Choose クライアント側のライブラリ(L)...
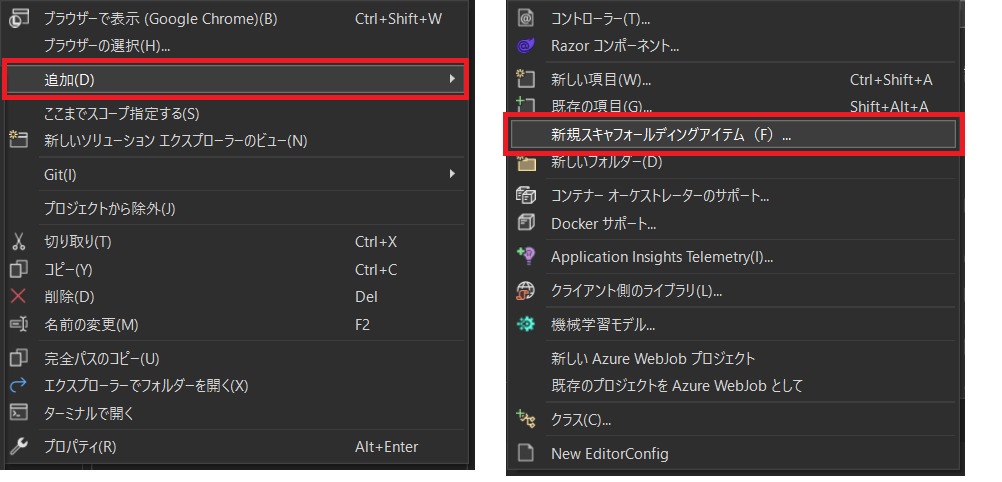1002x482 pixels. 636,291
